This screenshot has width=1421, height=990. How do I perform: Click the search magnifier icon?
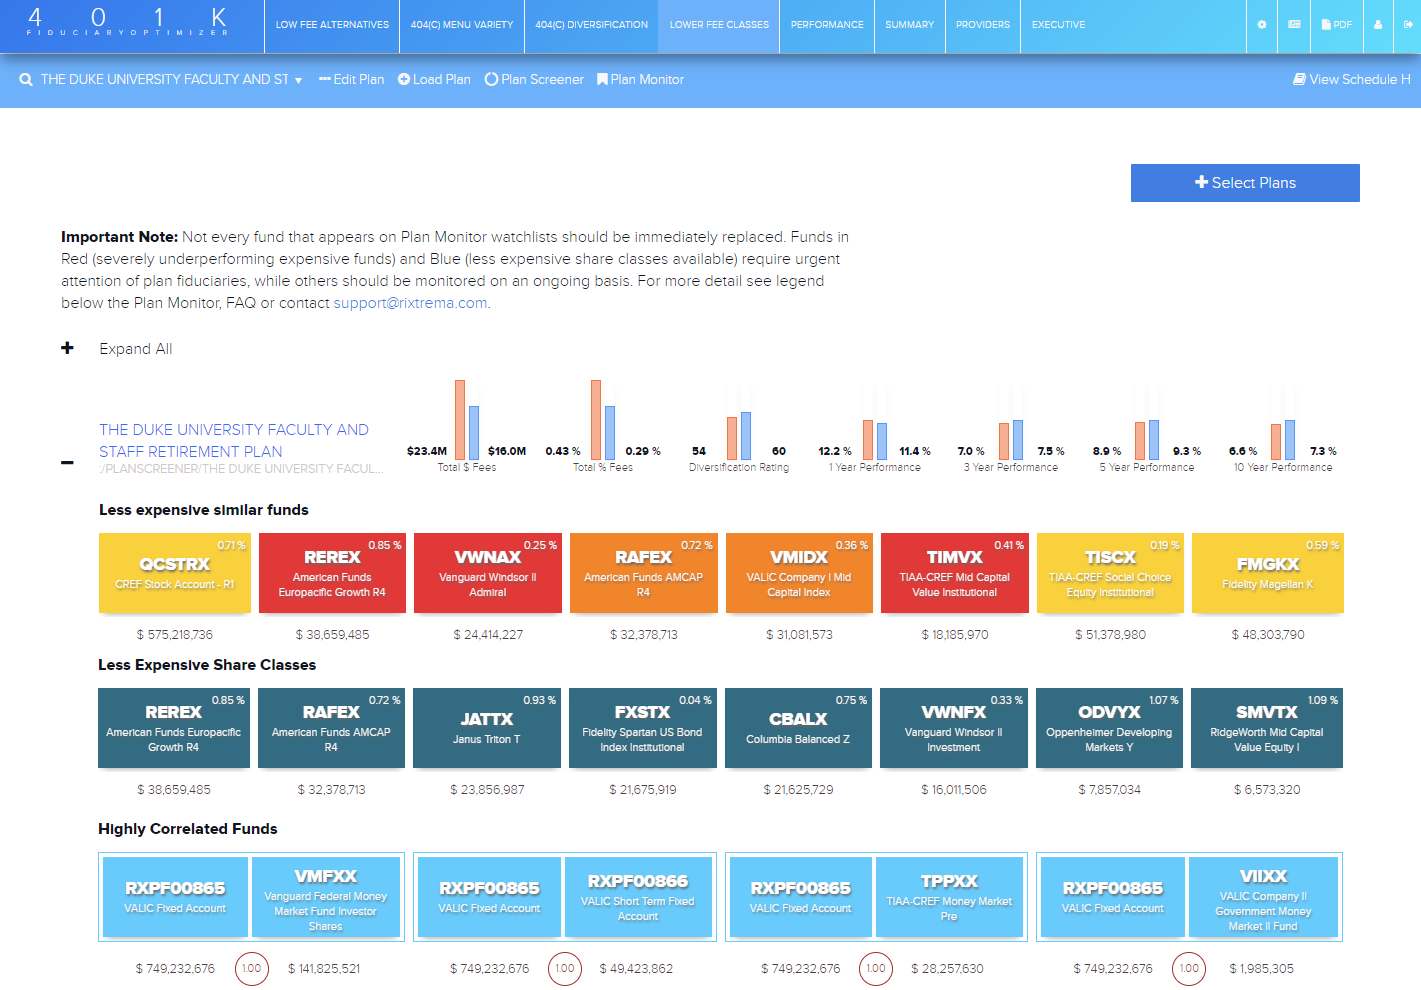[26, 80]
